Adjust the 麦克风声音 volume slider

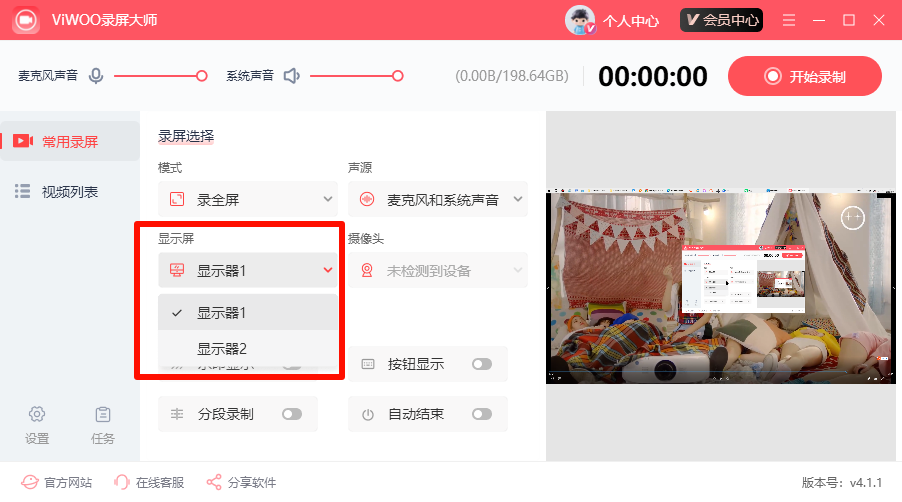coord(160,76)
